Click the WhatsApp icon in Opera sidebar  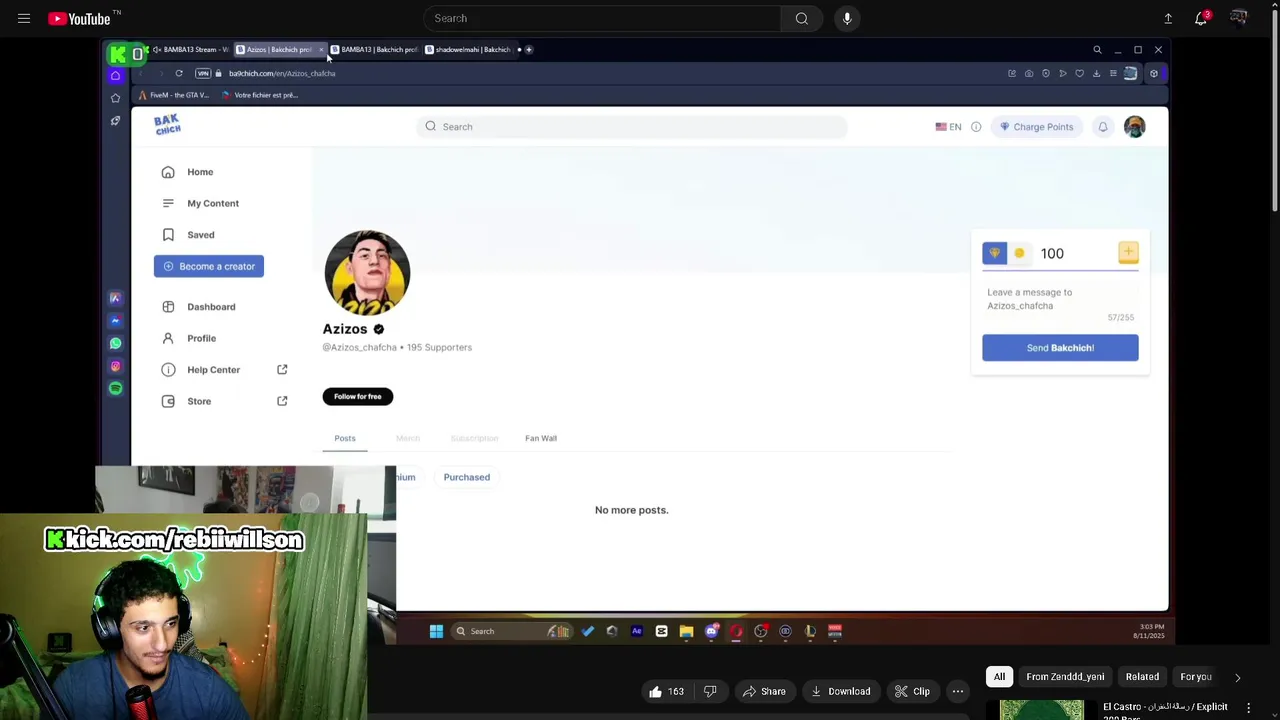coord(116,344)
